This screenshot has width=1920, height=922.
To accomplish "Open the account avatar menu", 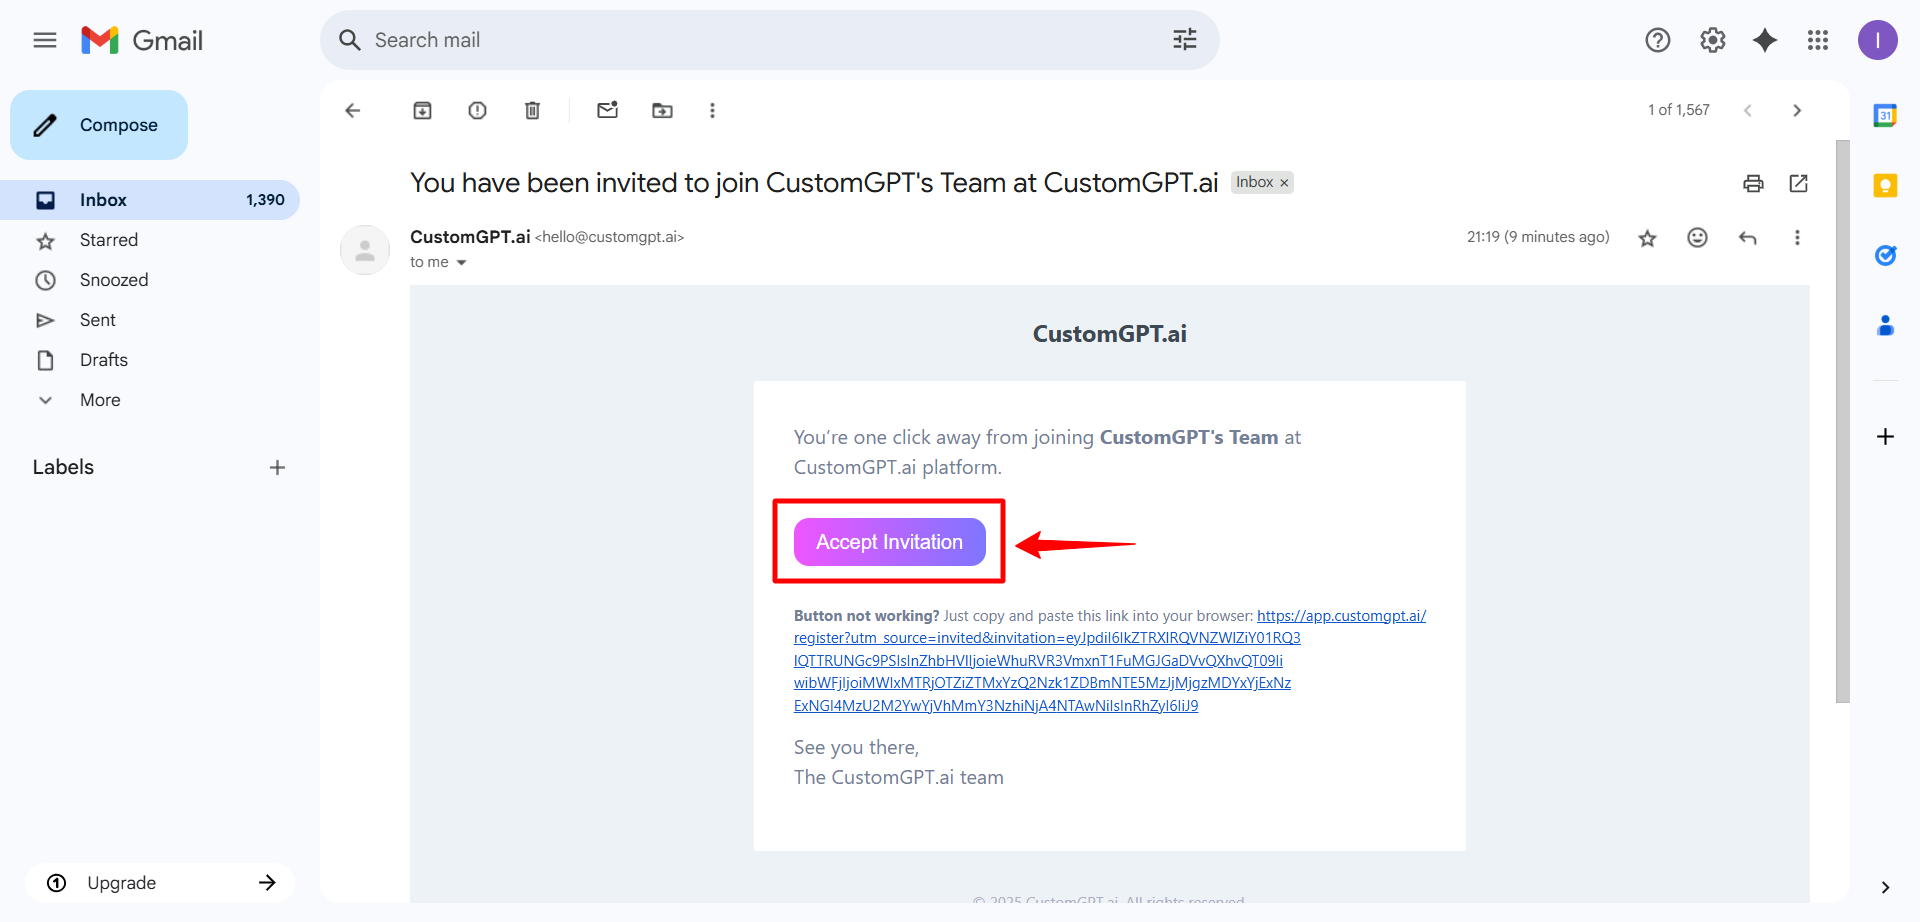I will click(1878, 40).
